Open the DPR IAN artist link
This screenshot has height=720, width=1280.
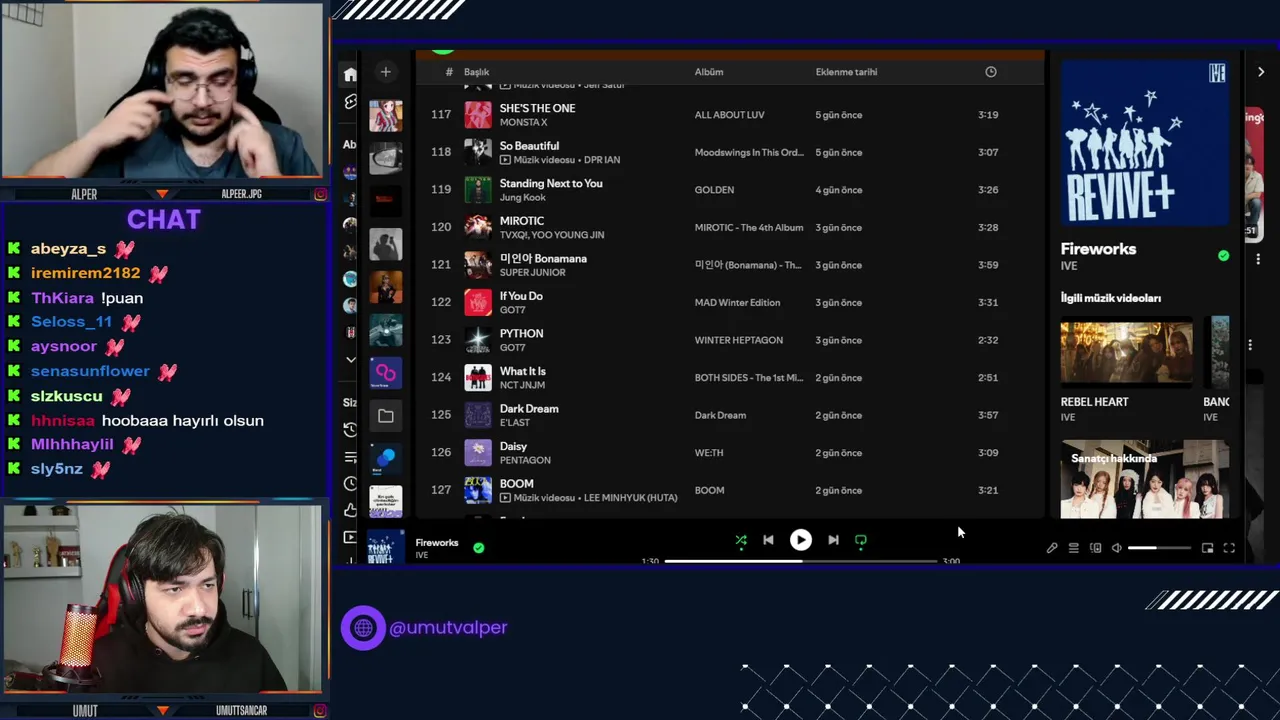(602, 160)
